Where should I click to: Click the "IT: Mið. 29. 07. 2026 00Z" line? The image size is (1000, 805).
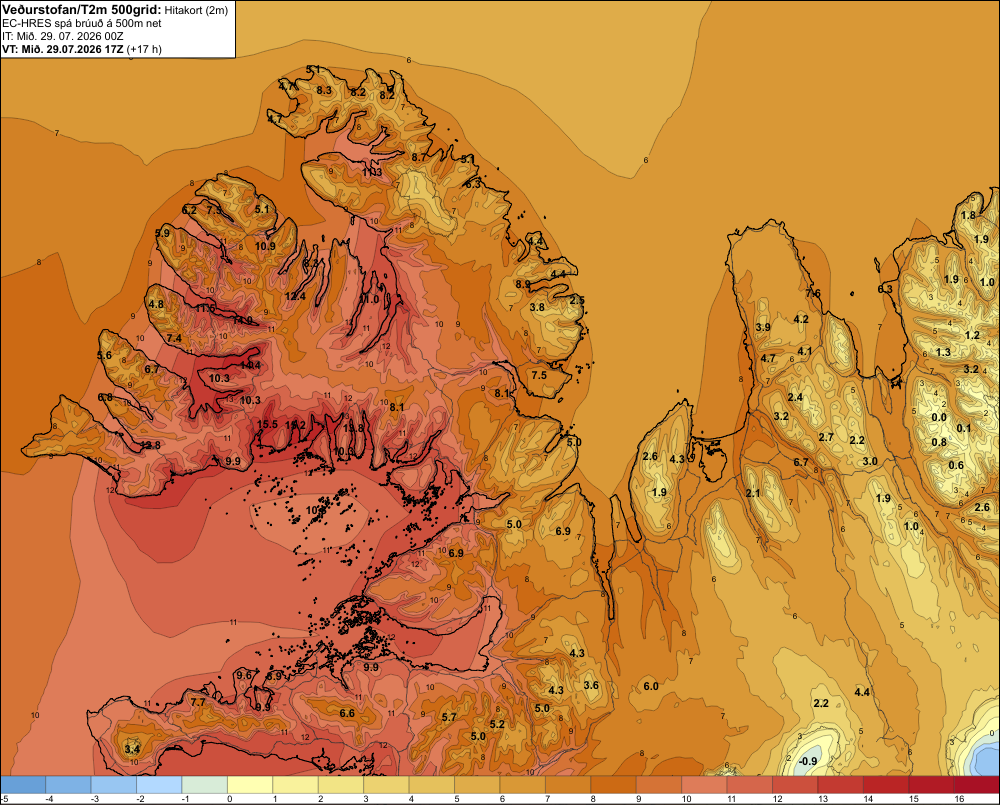tap(62, 36)
